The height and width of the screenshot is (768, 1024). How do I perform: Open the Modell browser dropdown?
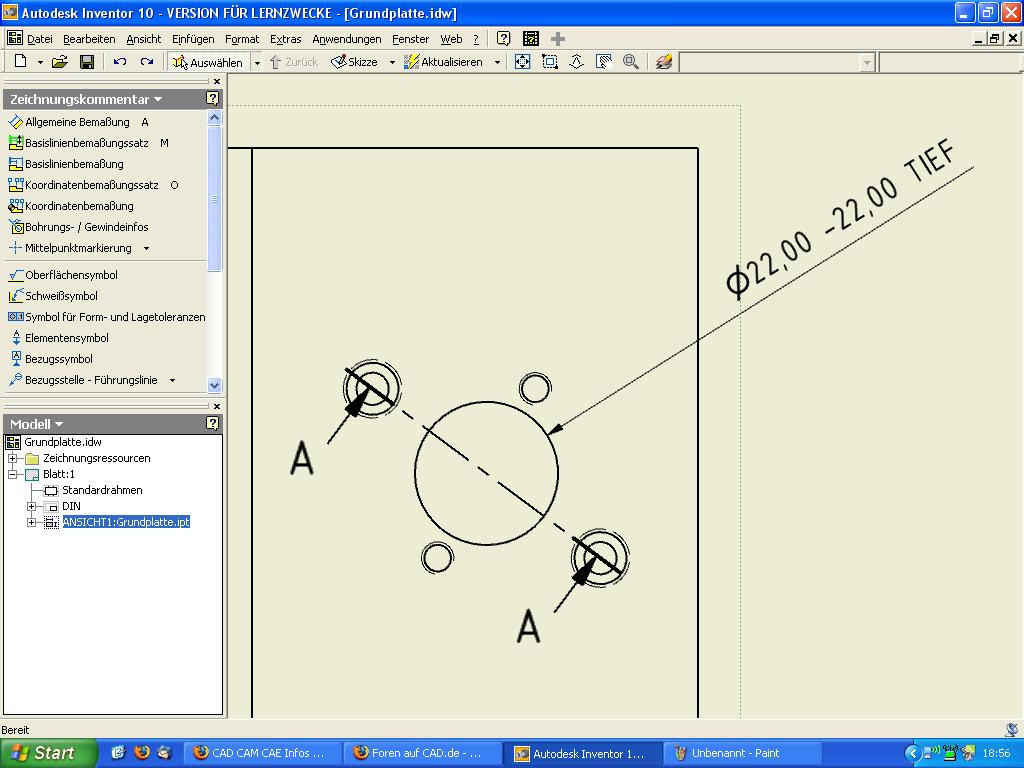[59, 425]
